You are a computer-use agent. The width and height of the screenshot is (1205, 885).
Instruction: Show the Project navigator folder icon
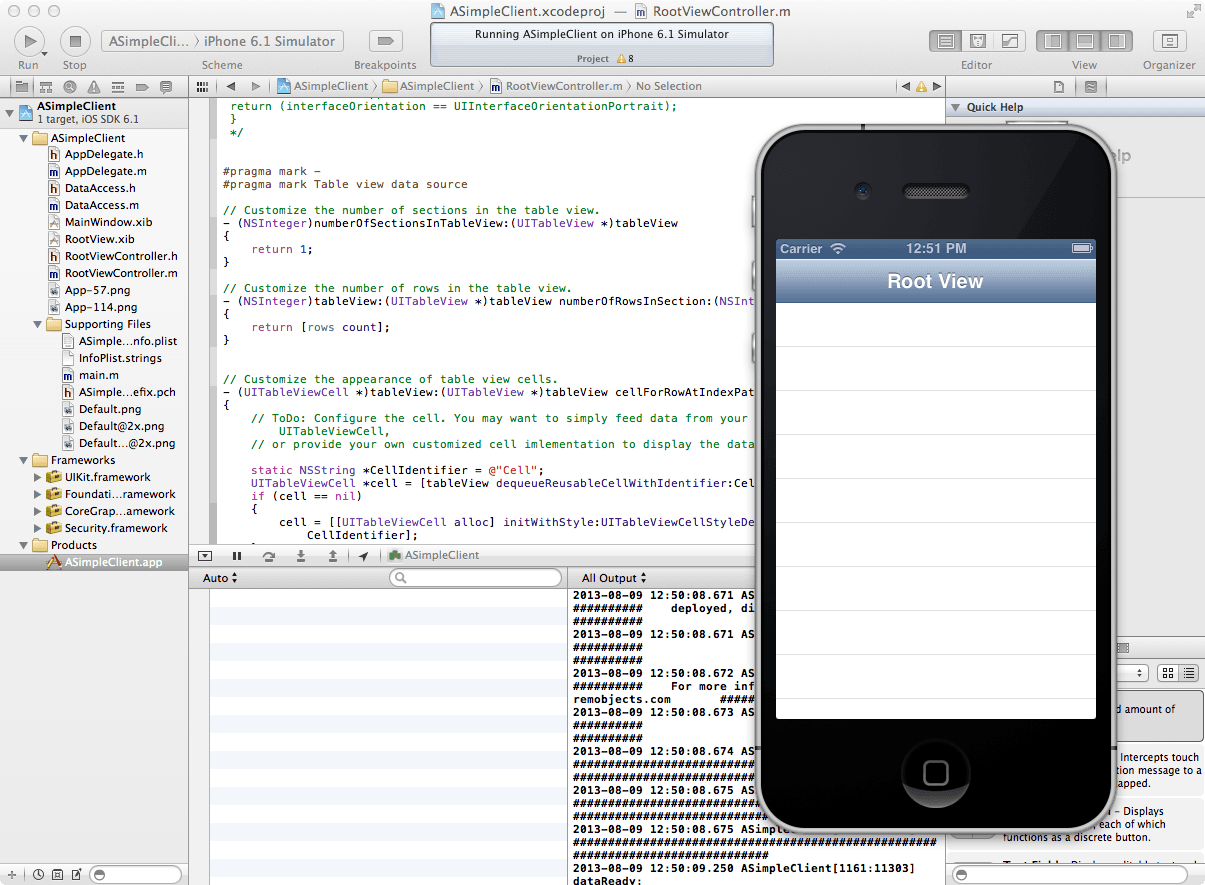22,87
